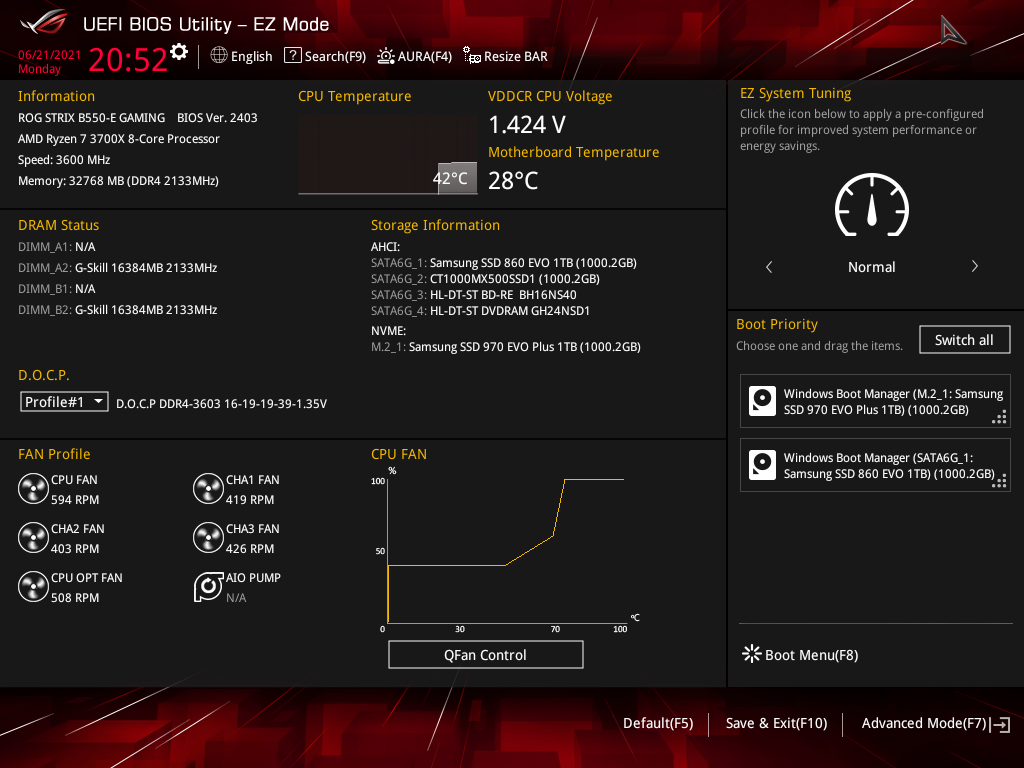Open the English language selector
Screen dimensions: 1024x768
point(241,56)
